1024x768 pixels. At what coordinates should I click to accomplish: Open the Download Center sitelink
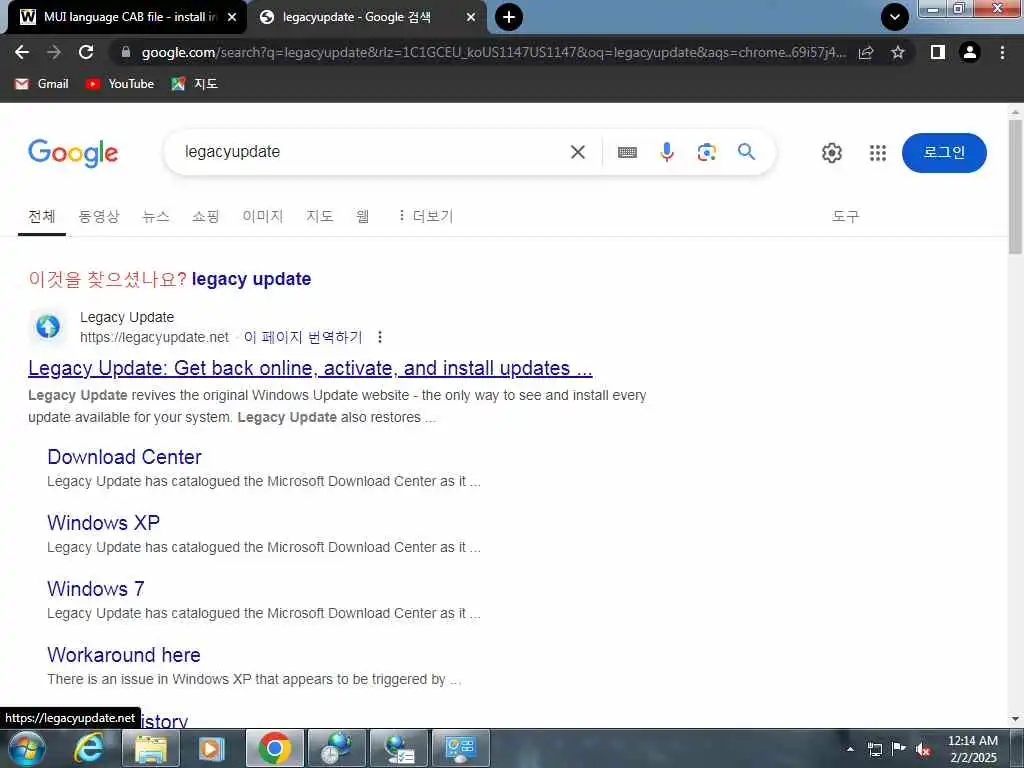click(124, 457)
